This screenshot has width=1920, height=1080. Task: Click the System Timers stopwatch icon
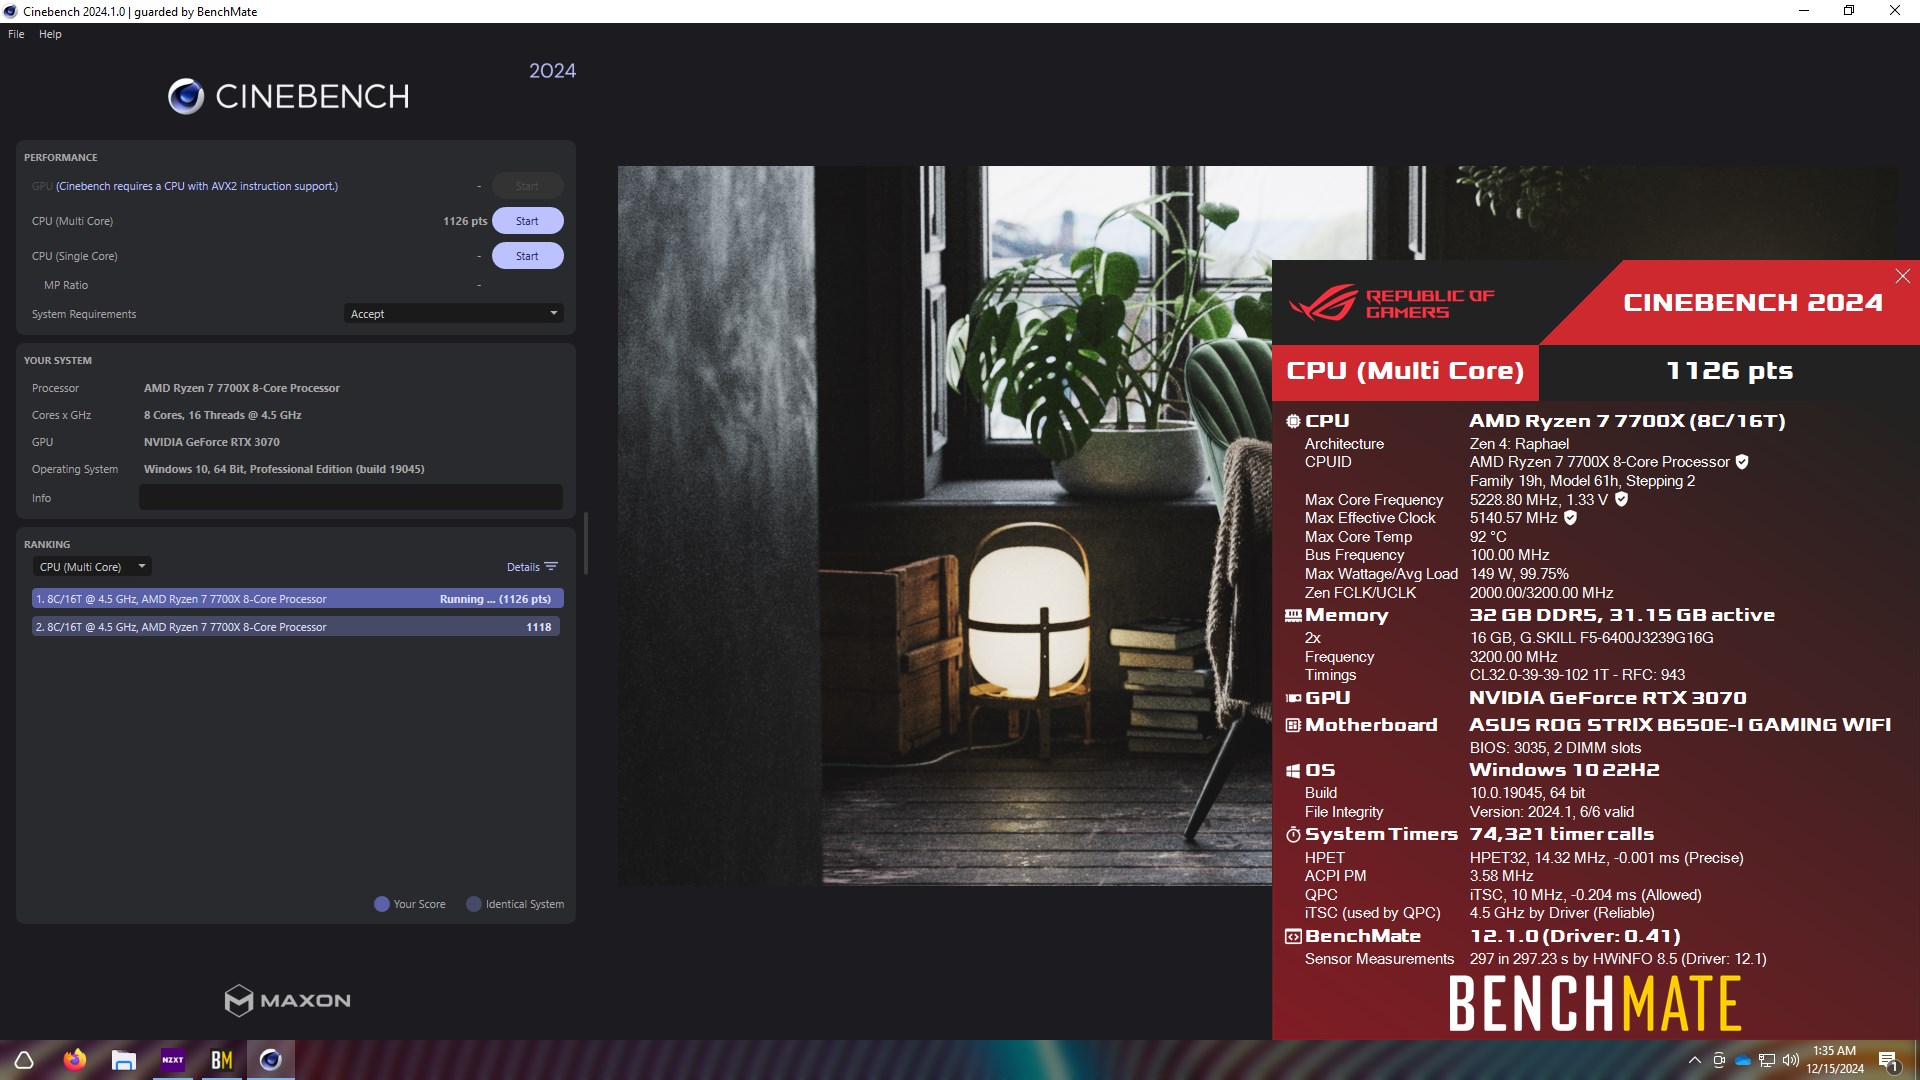coord(1293,835)
